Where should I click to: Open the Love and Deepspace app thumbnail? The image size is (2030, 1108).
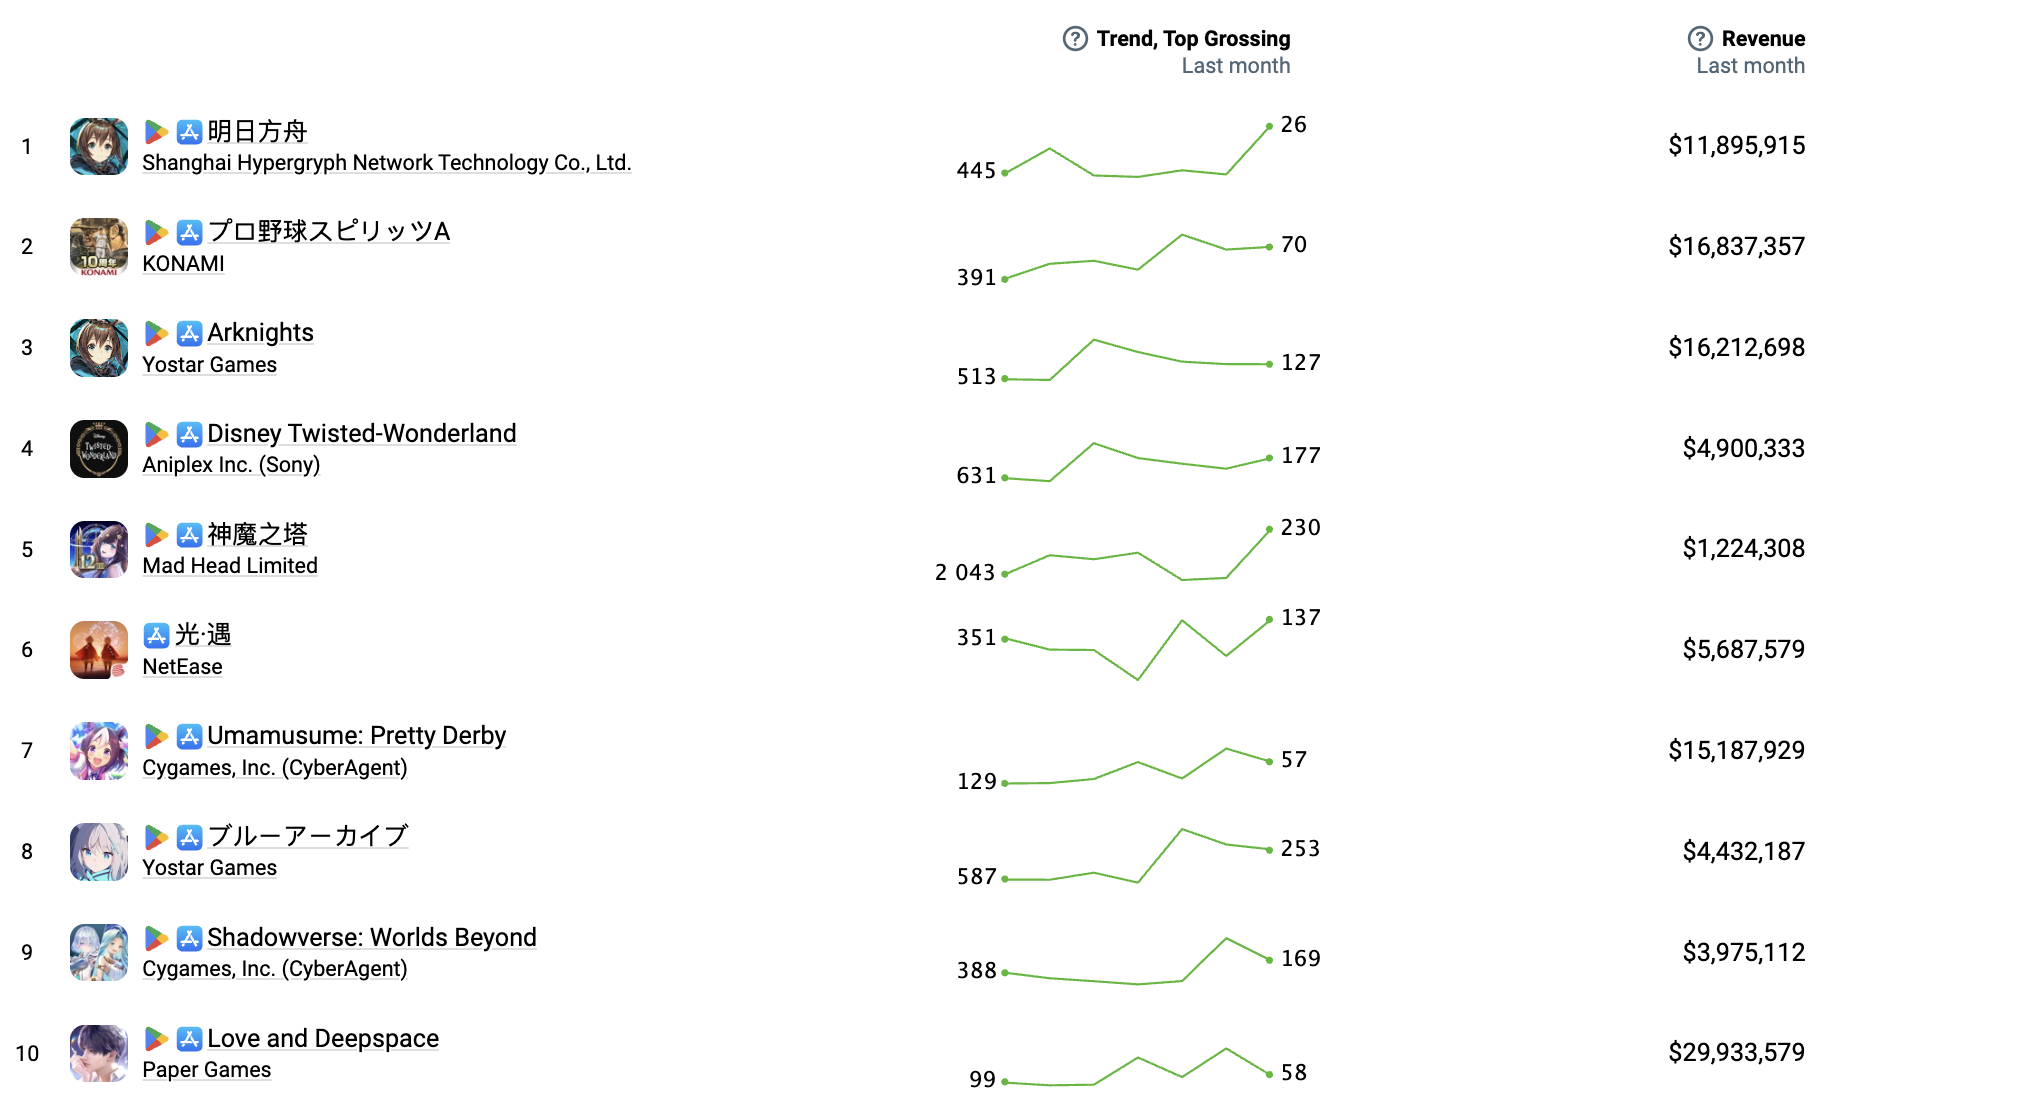[99, 1053]
